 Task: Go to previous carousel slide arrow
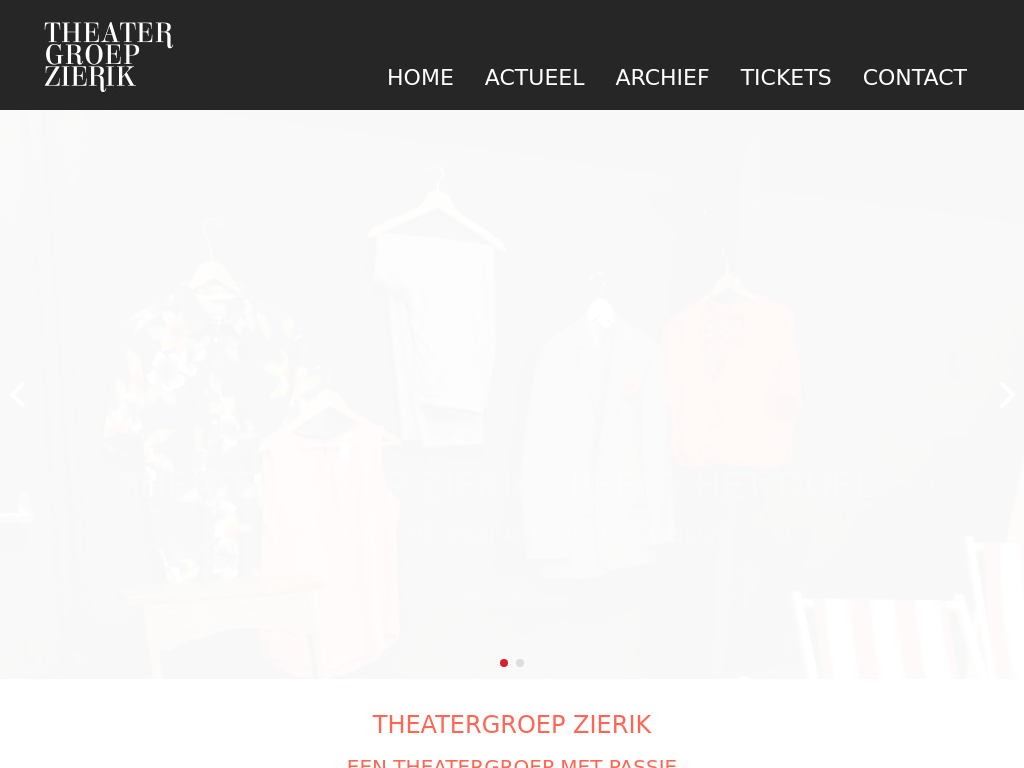[x=18, y=394]
